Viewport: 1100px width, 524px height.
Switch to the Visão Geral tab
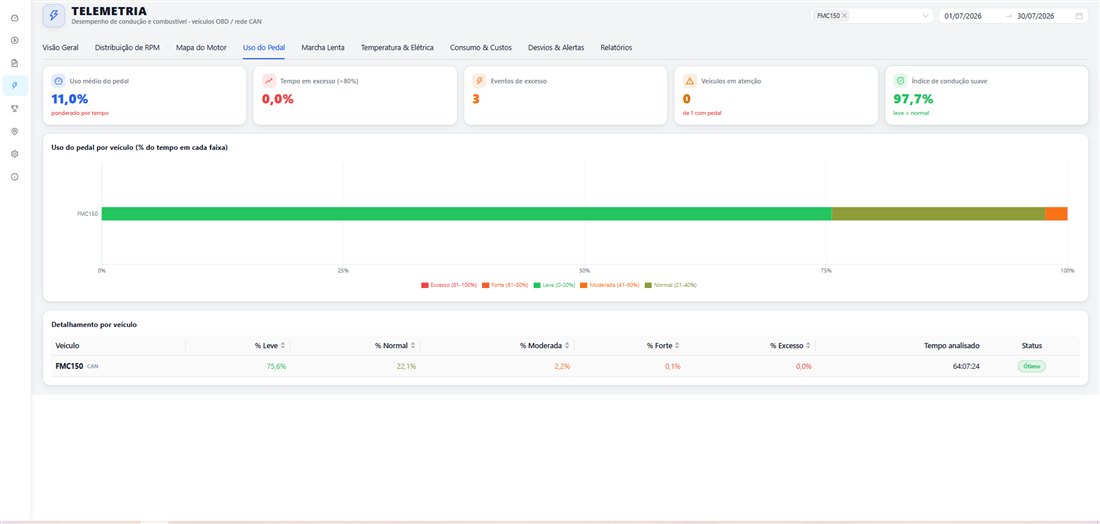tap(60, 48)
